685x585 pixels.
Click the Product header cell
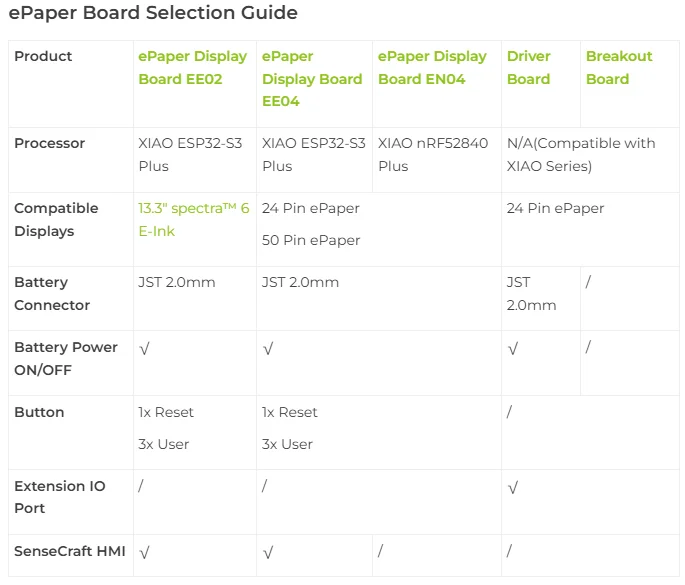pos(43,56)
